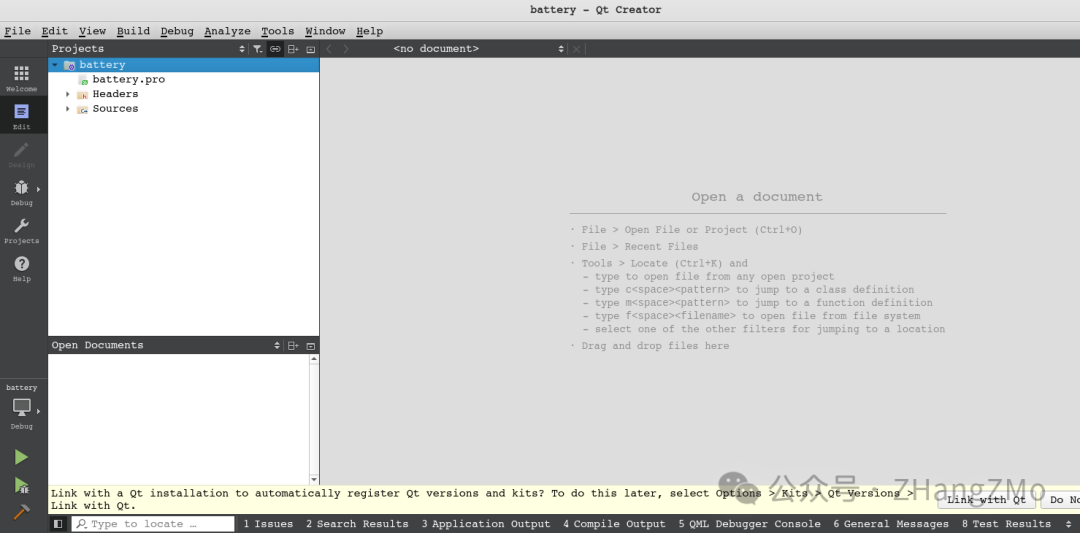Split the Projects pane
Screen dimensions: 1080x533
[293, 49]
